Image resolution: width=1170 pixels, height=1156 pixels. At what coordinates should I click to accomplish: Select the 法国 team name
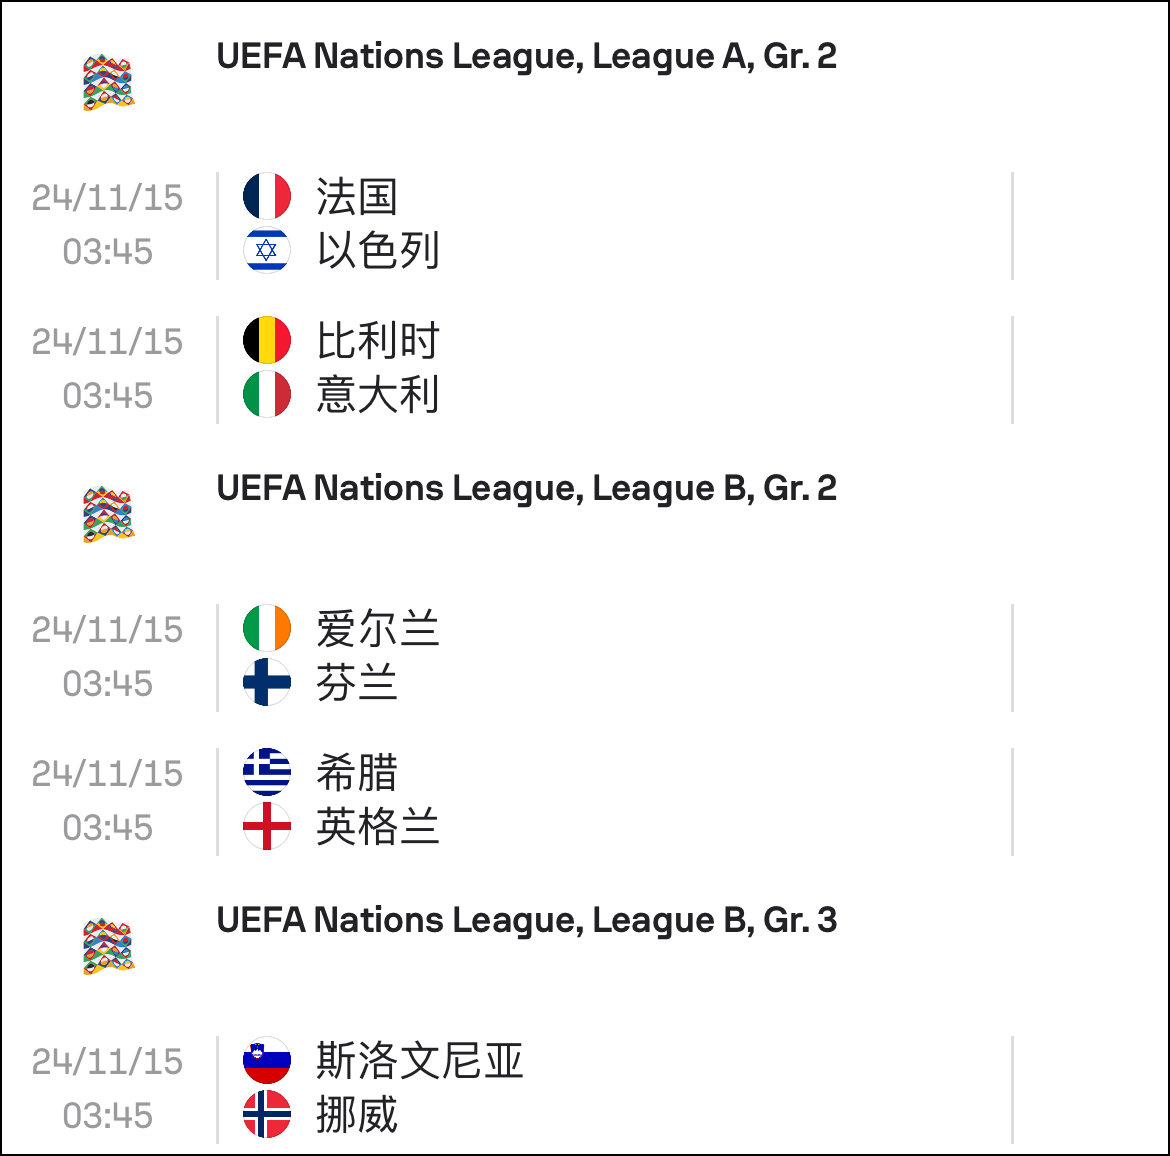click(x=357, y=197)
